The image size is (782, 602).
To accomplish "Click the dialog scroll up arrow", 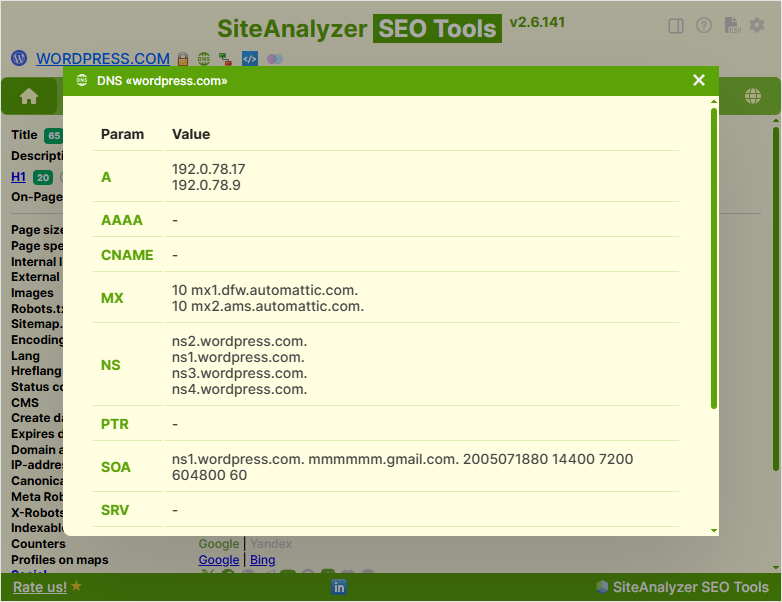I will pos(714,102).
